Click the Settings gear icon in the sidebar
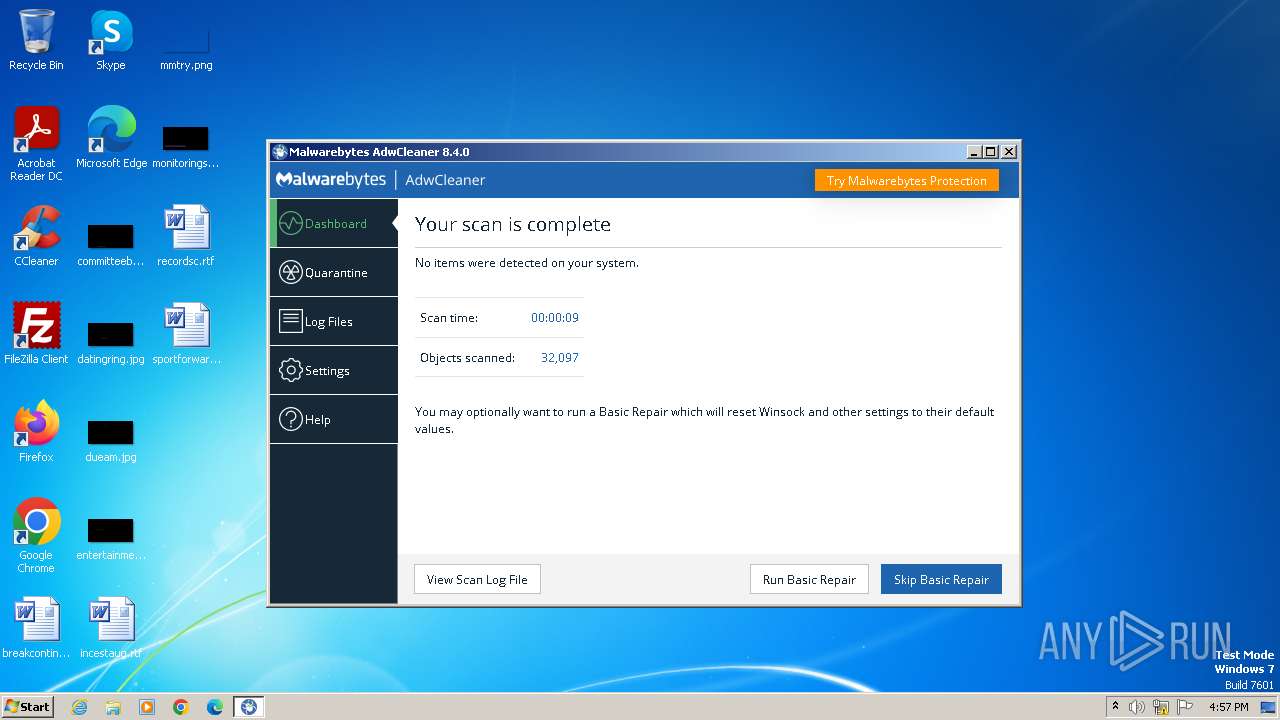Viewport: 1280px width, 720px height. (x=290, y=370)
